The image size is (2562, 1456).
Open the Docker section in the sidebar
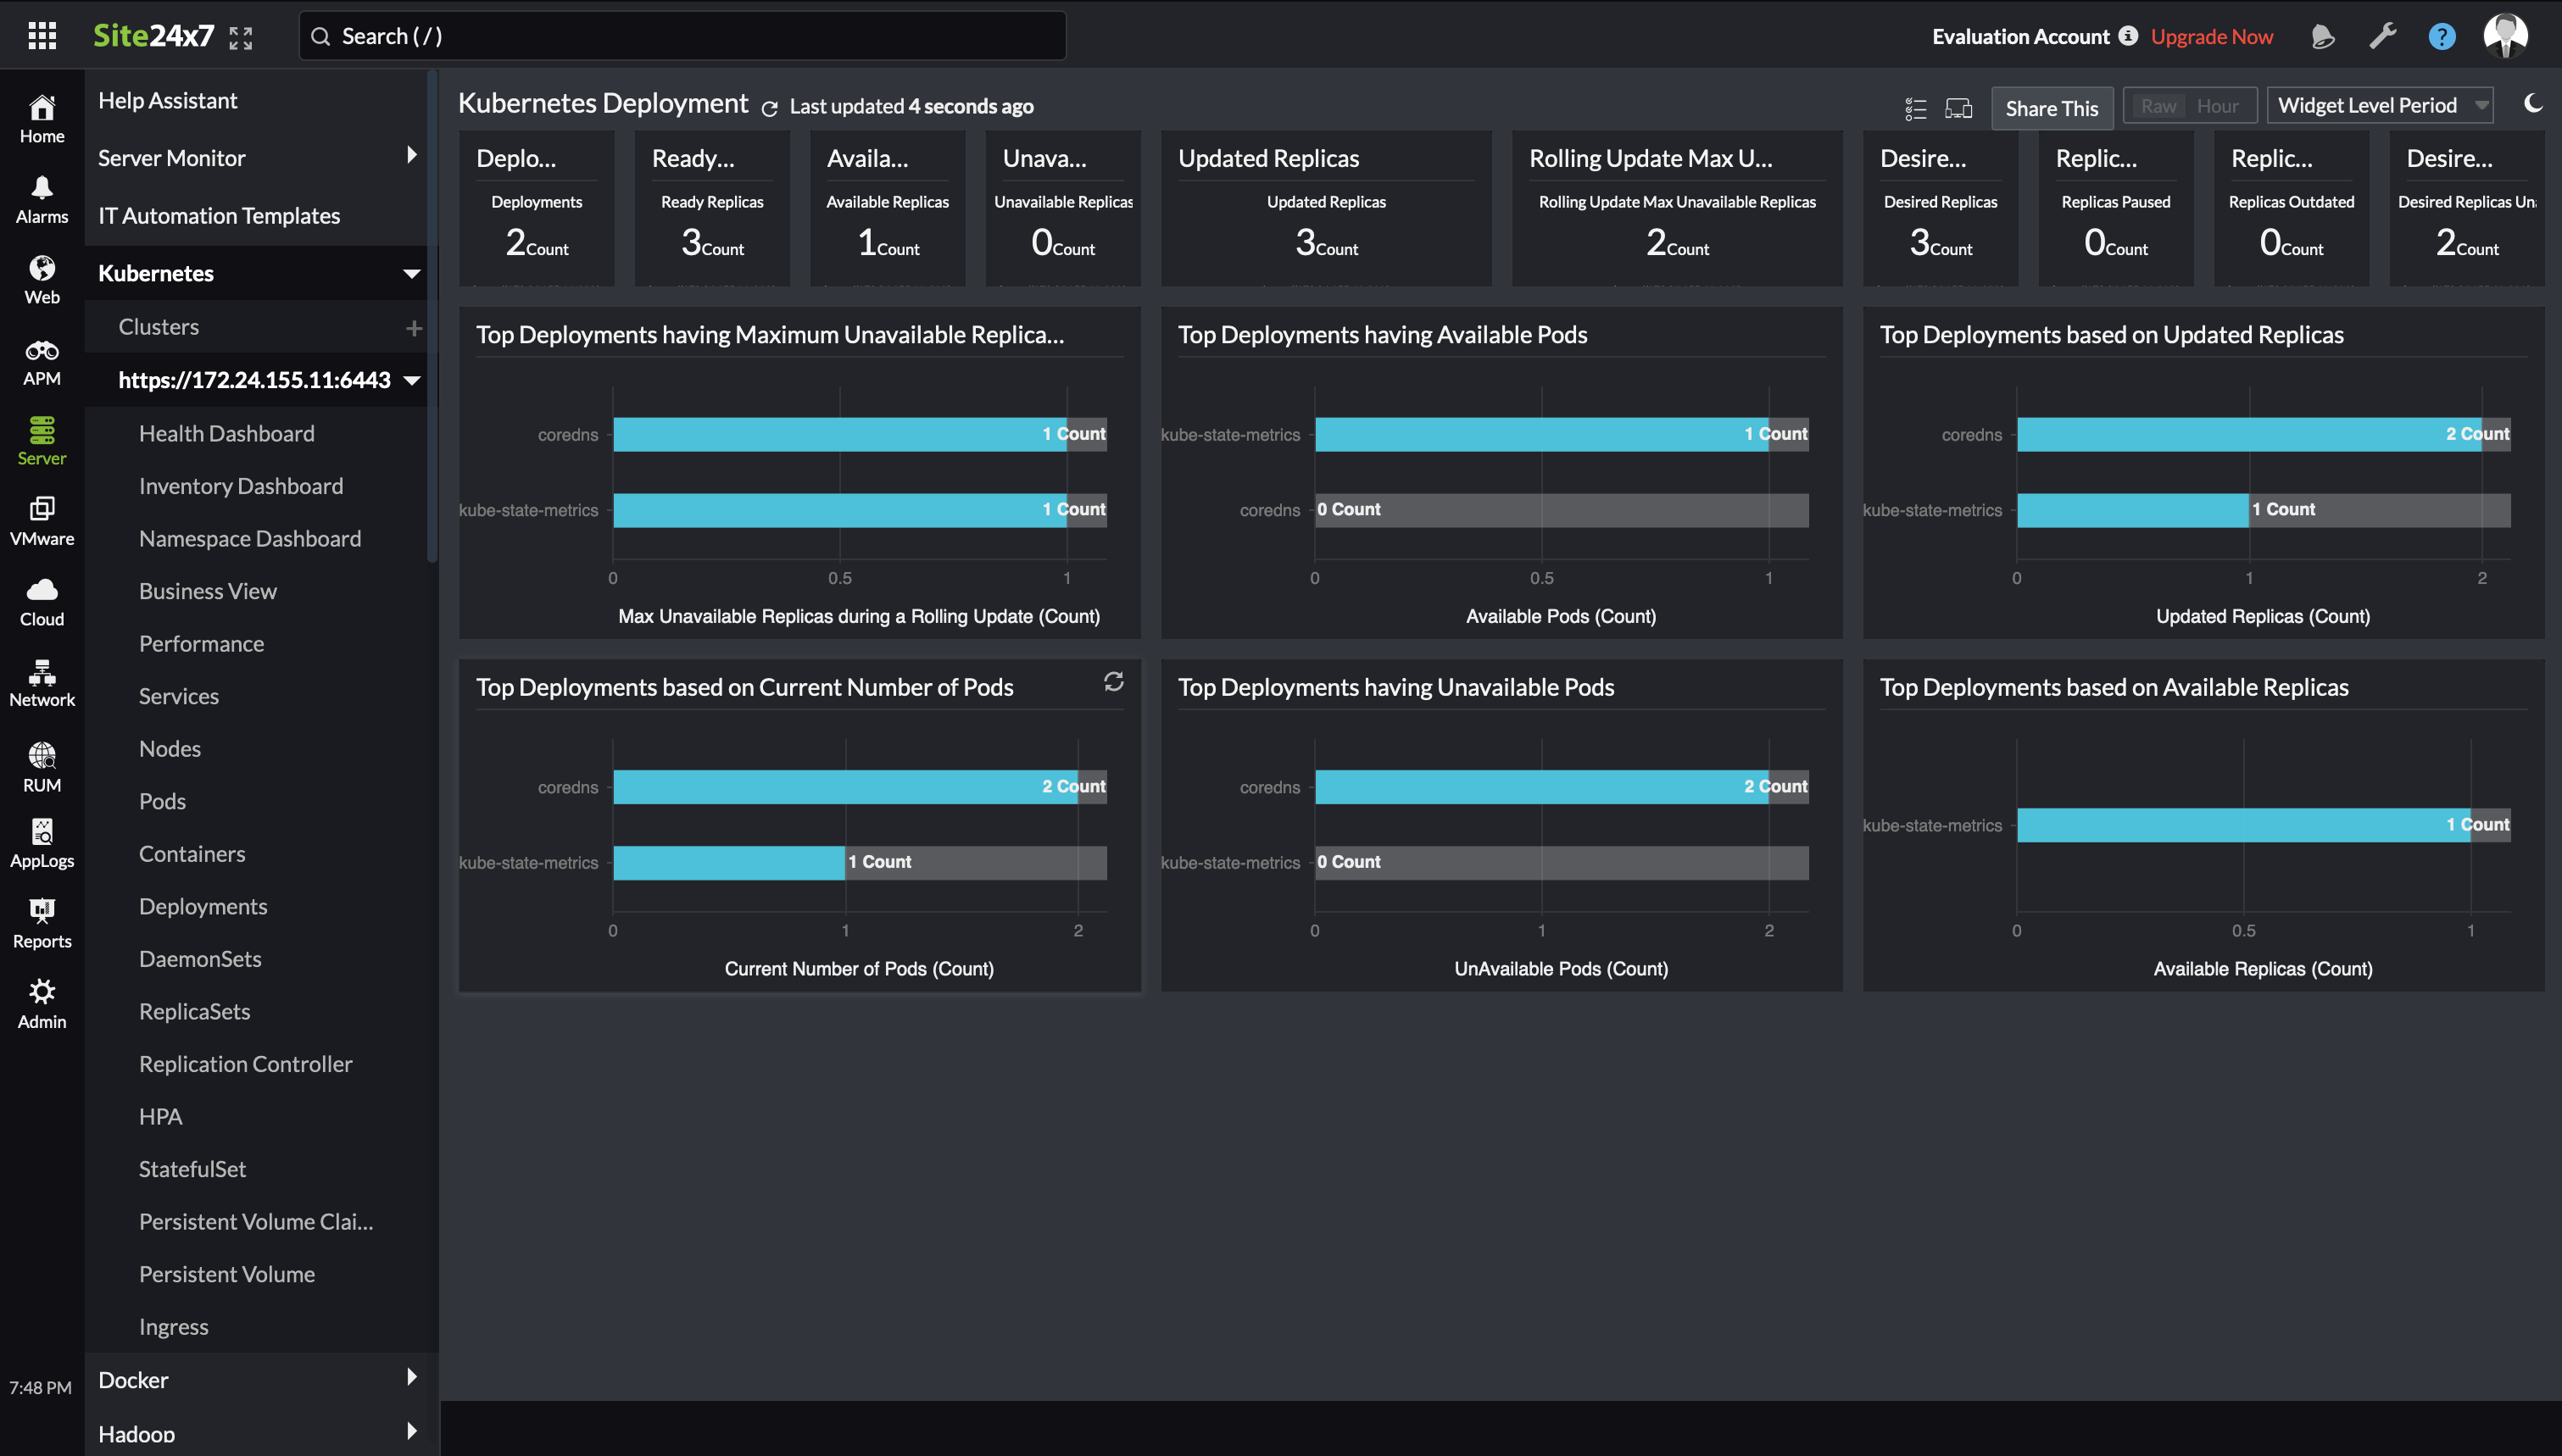click(x=133, y=1379)
